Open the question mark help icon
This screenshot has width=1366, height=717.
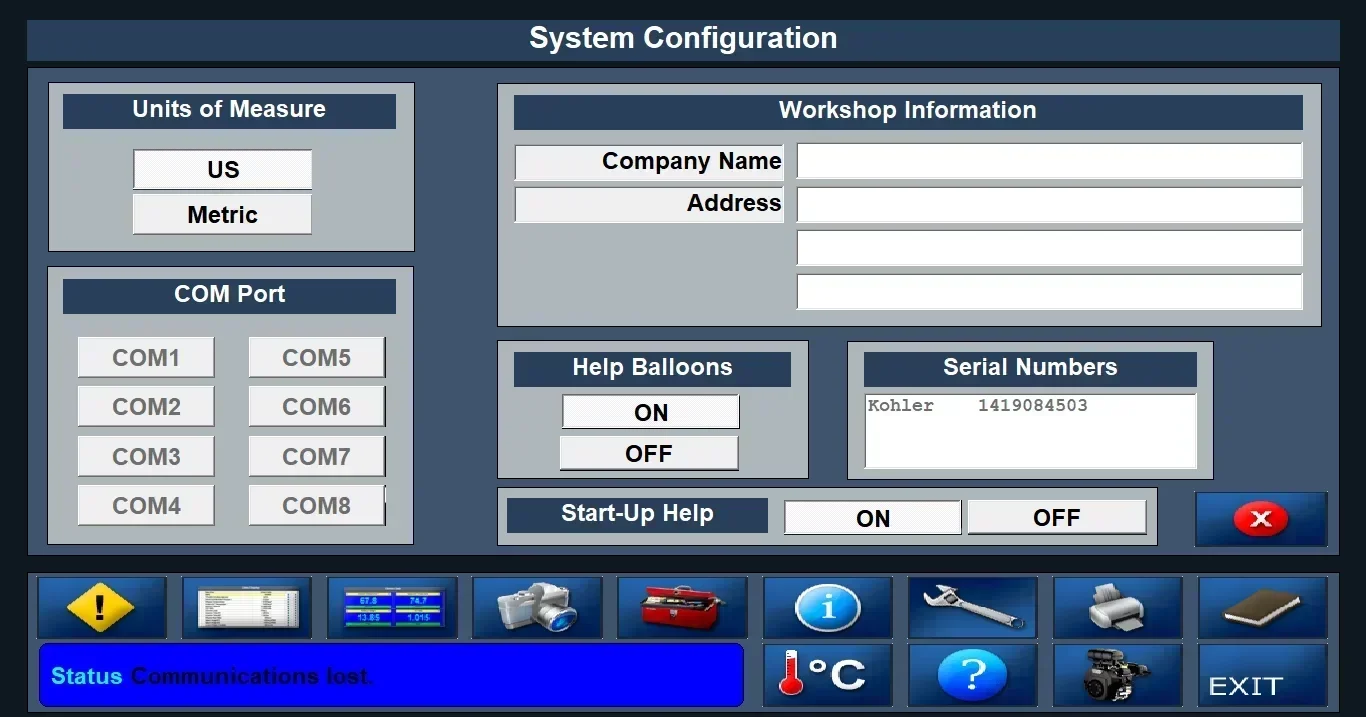click(972, 675)
